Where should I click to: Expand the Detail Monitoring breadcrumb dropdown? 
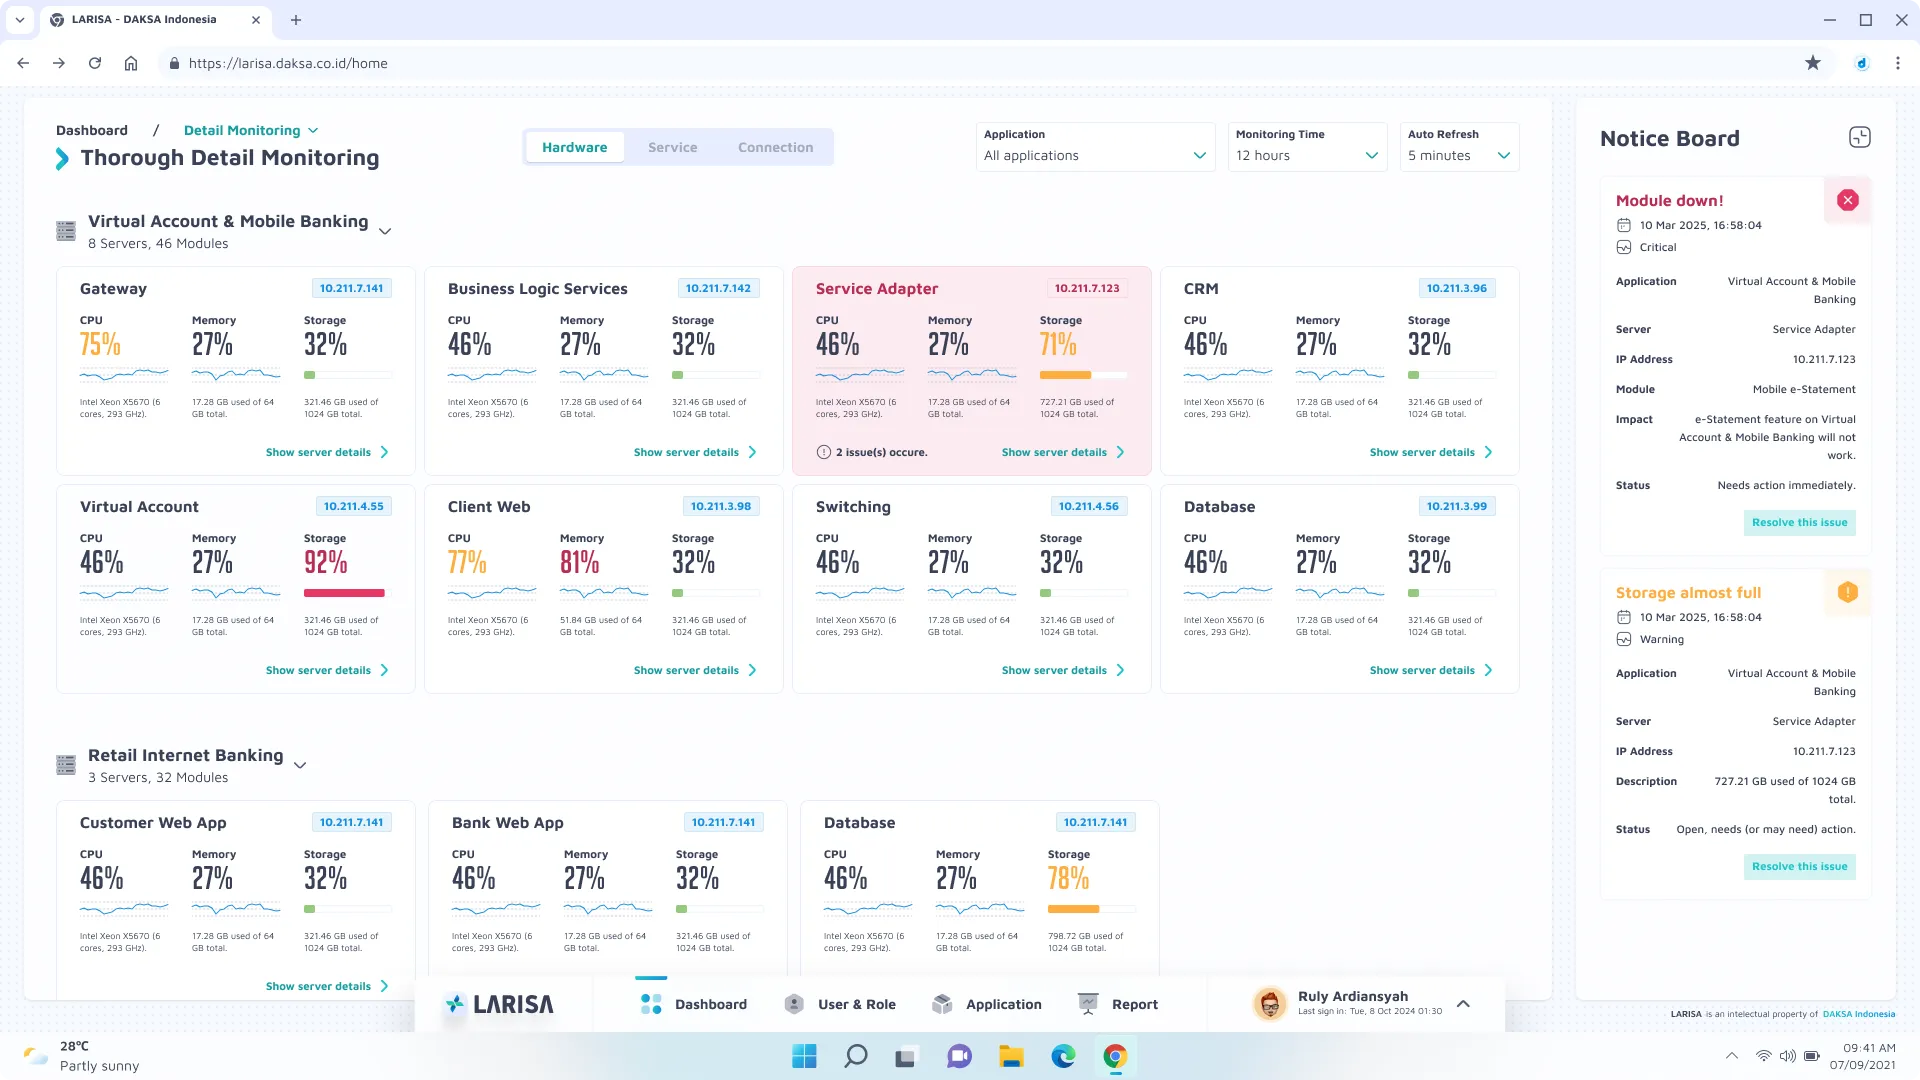[x=313, y=131]
